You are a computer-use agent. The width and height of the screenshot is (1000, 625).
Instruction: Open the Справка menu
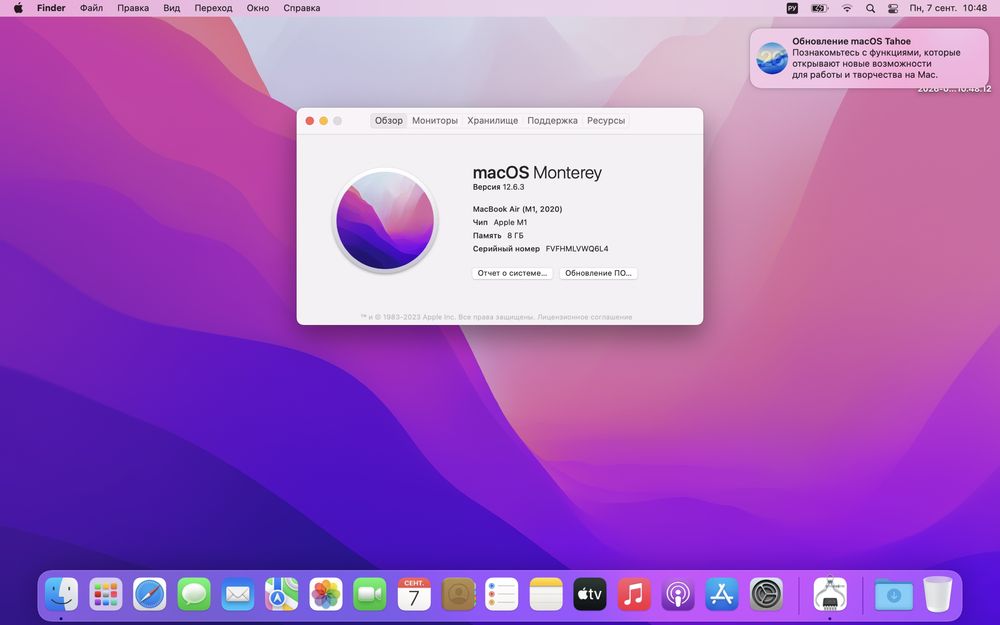tap(302, 8)
